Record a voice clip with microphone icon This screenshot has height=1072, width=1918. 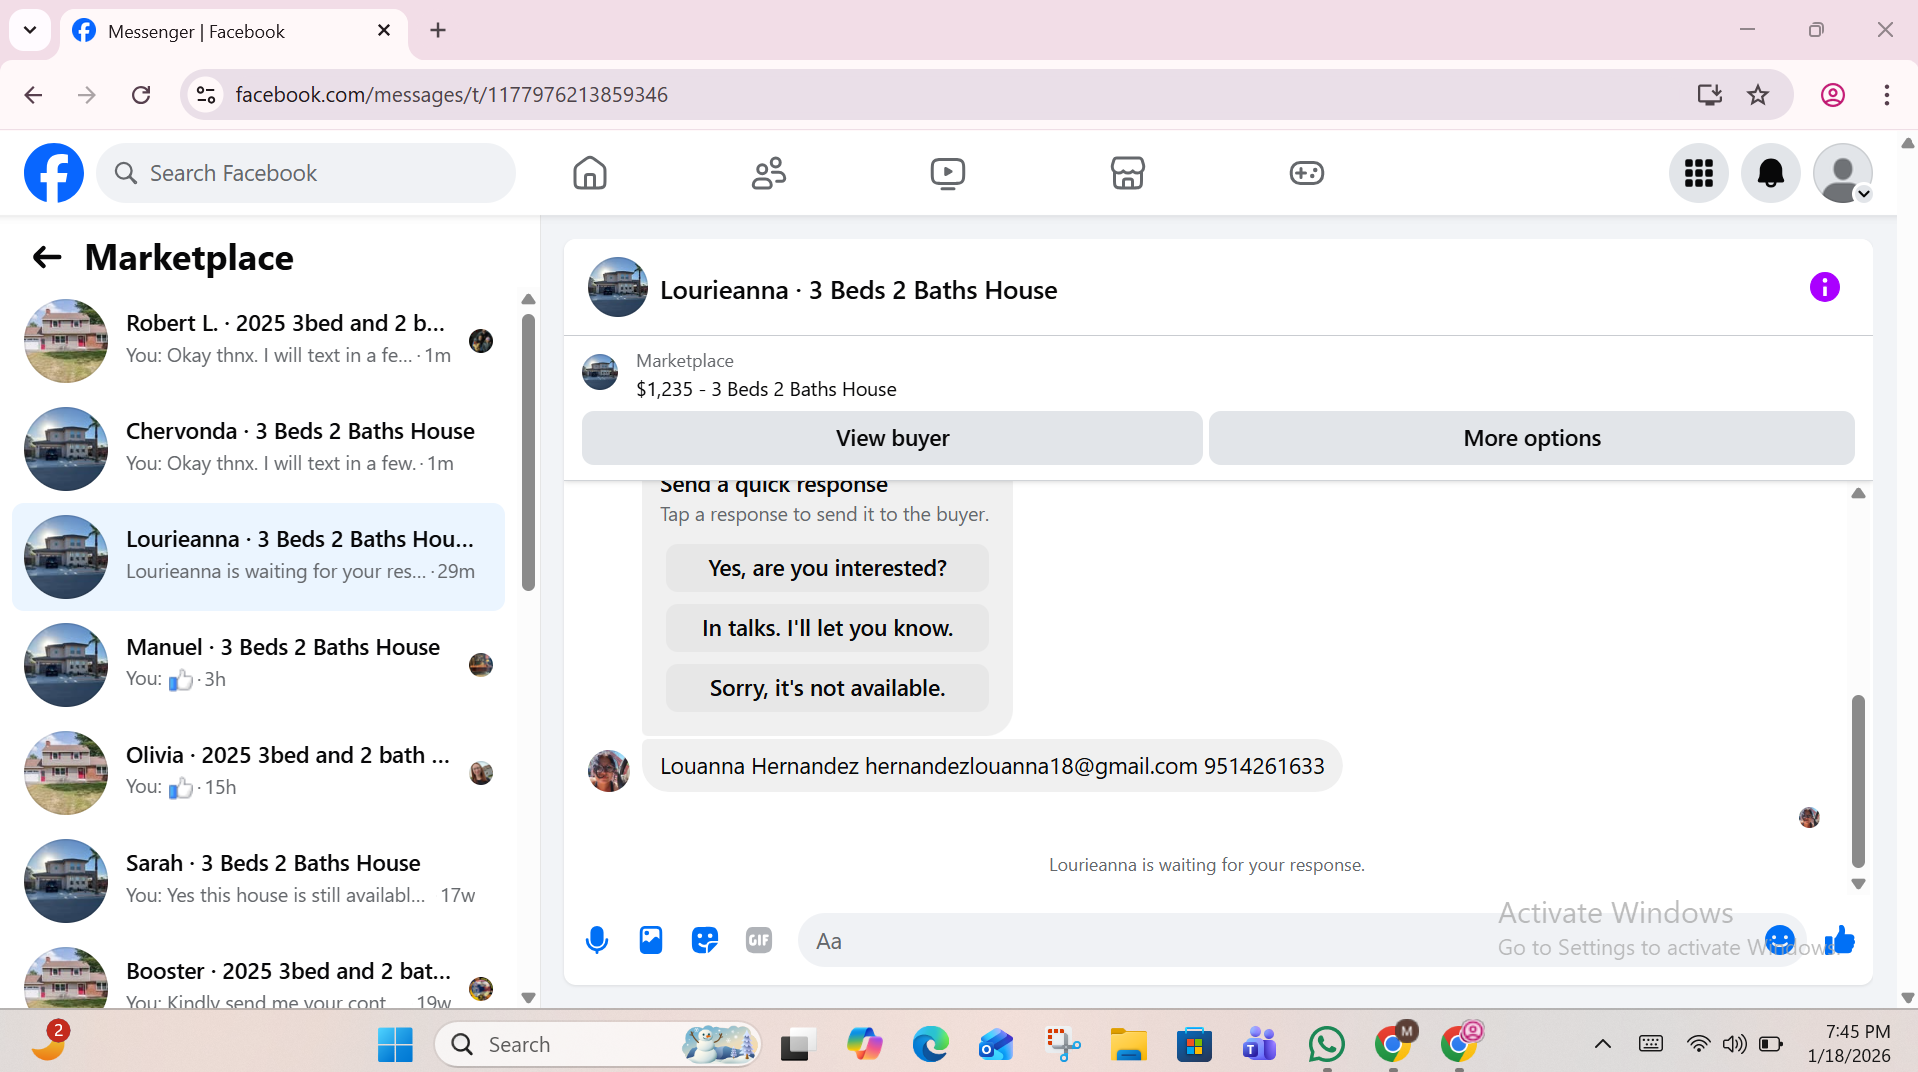(x=597, y=940)
